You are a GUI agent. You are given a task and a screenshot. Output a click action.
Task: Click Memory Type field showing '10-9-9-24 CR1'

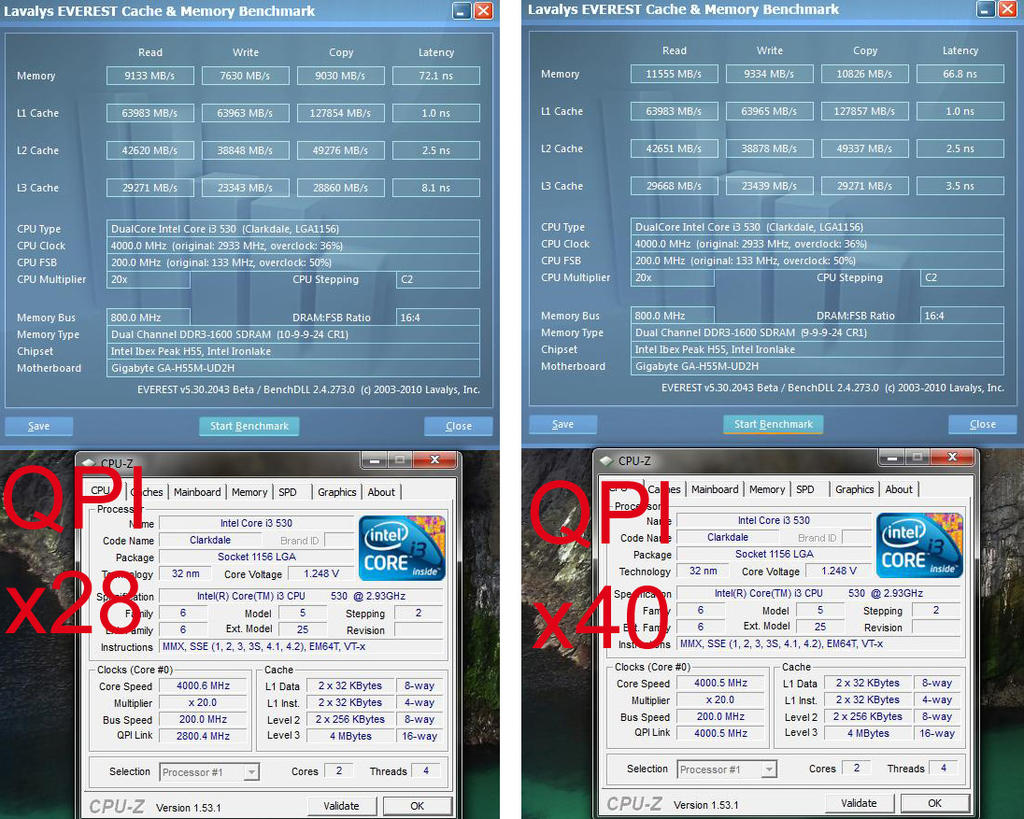pyautogui.click(x=293, y=334)
